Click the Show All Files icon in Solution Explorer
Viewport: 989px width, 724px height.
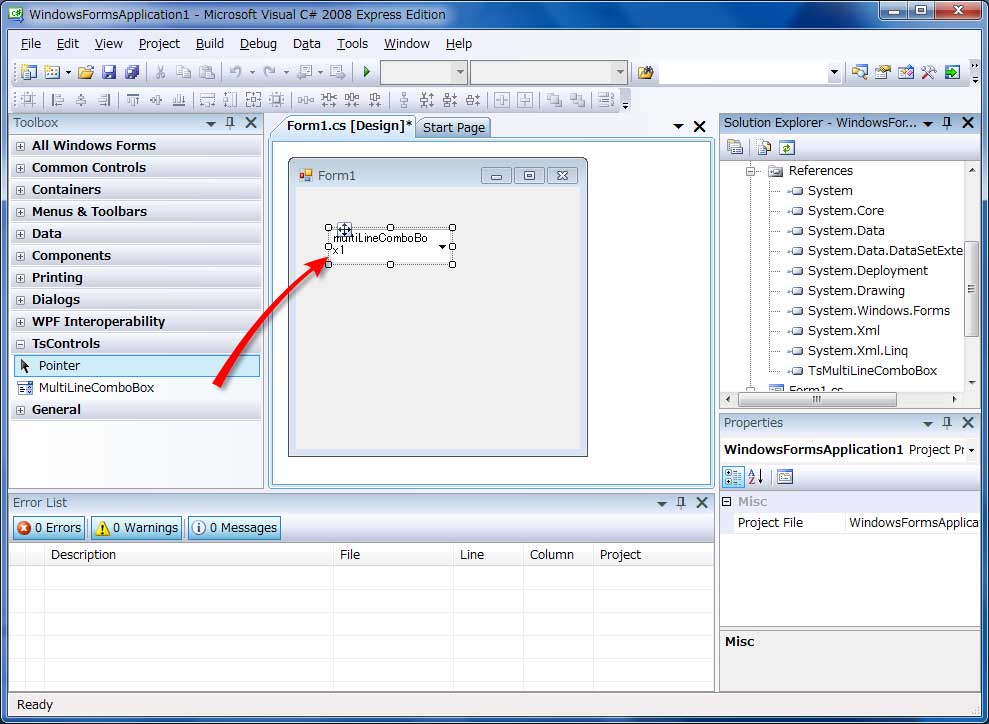(764, 148)
